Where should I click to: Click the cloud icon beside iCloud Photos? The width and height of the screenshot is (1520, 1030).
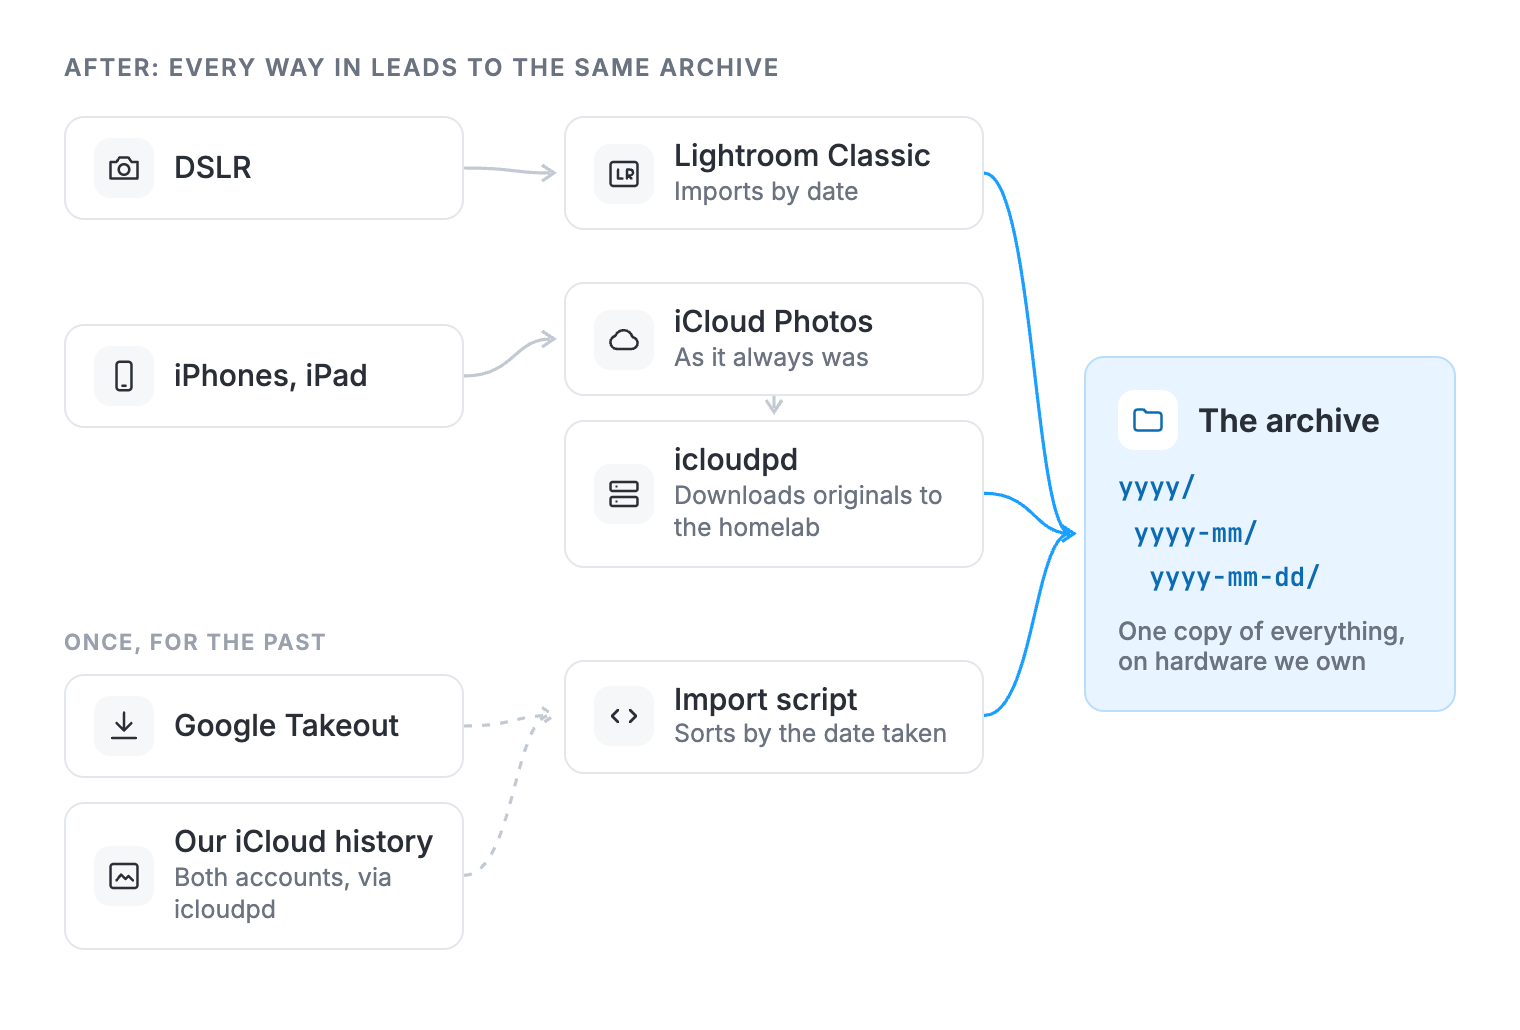point(624,340)
